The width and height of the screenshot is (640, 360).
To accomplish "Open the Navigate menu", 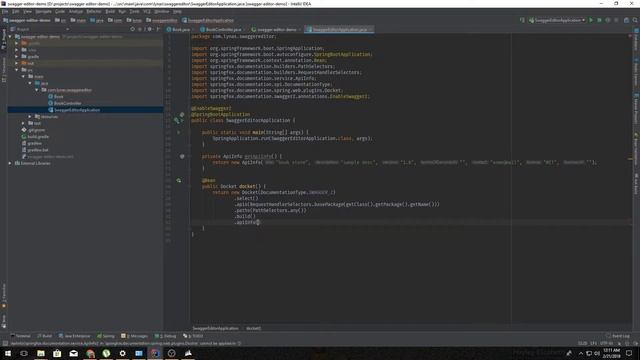I will click(43, 11).
